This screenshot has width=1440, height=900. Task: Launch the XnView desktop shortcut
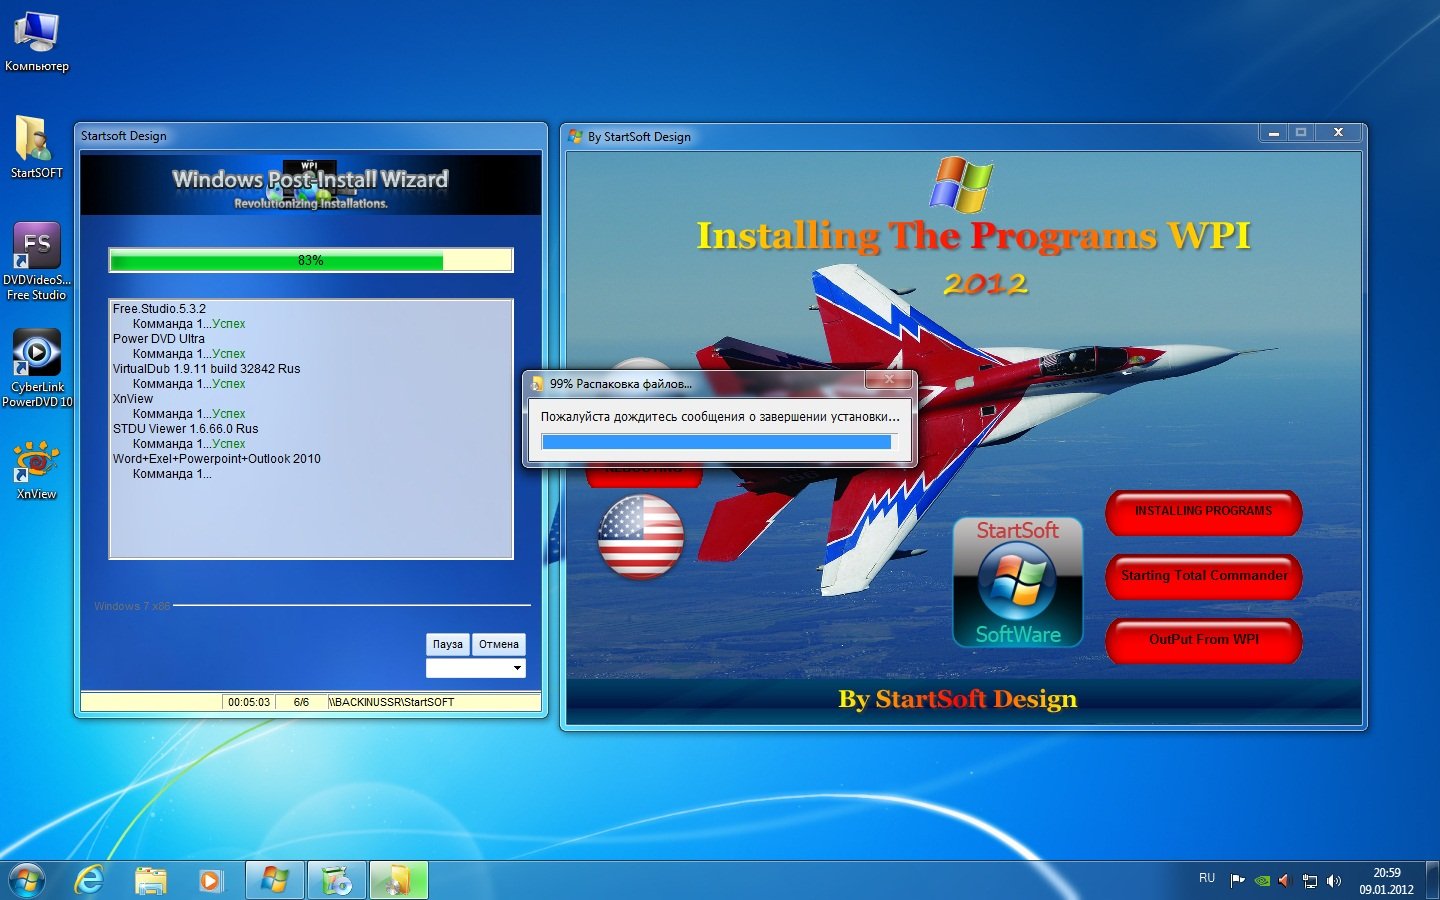click(x=36, y=470)
